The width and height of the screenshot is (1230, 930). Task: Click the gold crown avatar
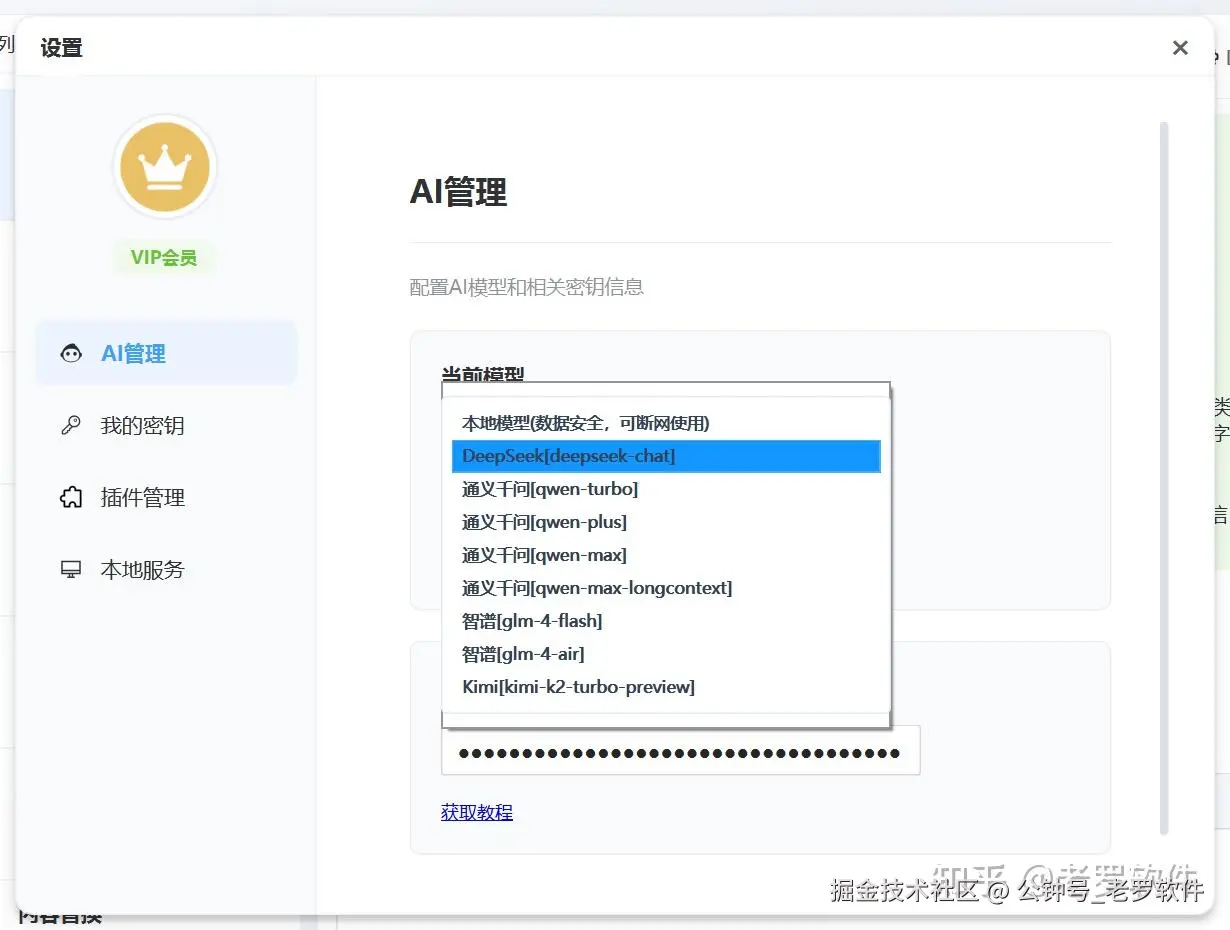coord(165,166)
